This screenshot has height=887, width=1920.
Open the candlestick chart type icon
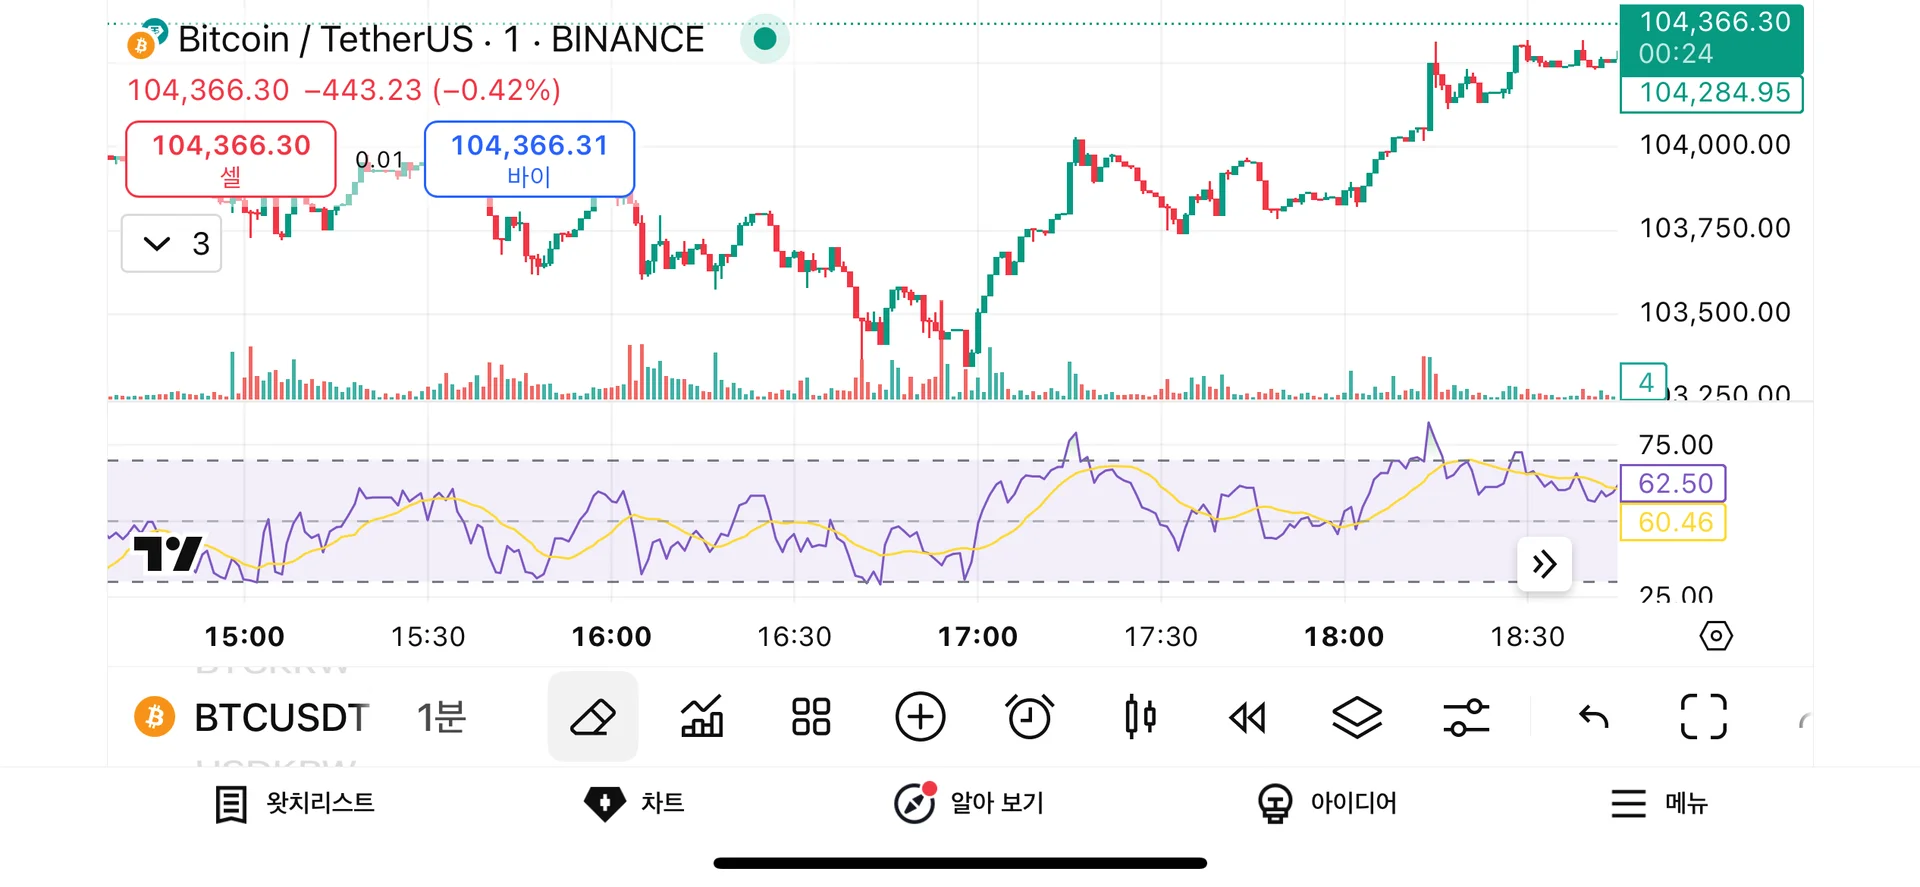tap(1140, 717)
